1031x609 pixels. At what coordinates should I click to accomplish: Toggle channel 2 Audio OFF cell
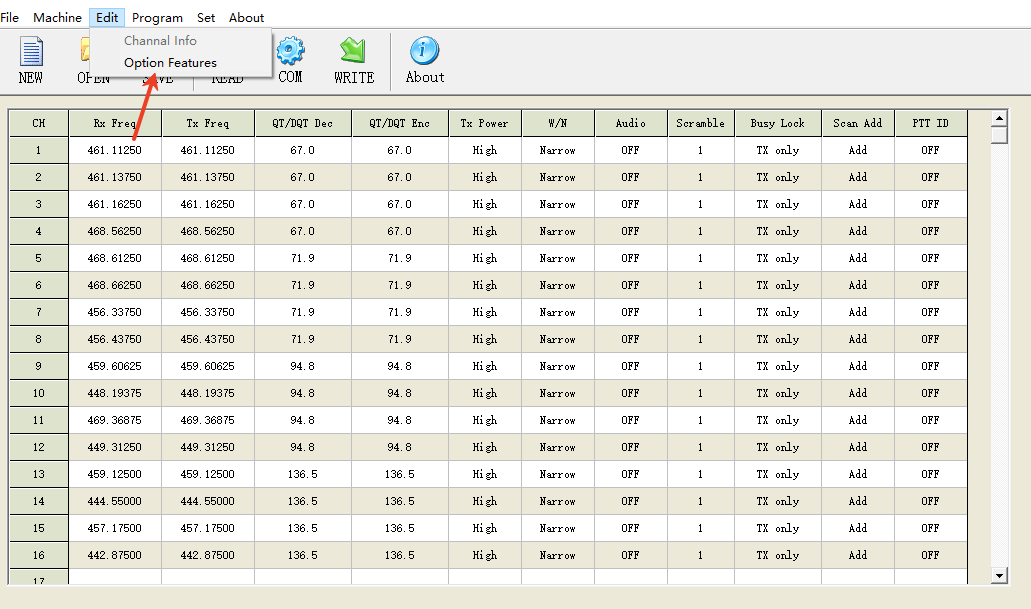pyautogui.click(x=630, y=177)
